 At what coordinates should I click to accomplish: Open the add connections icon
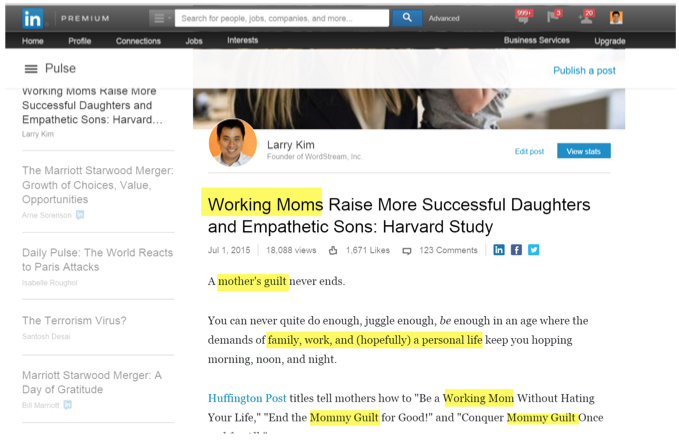pos(585,17)
